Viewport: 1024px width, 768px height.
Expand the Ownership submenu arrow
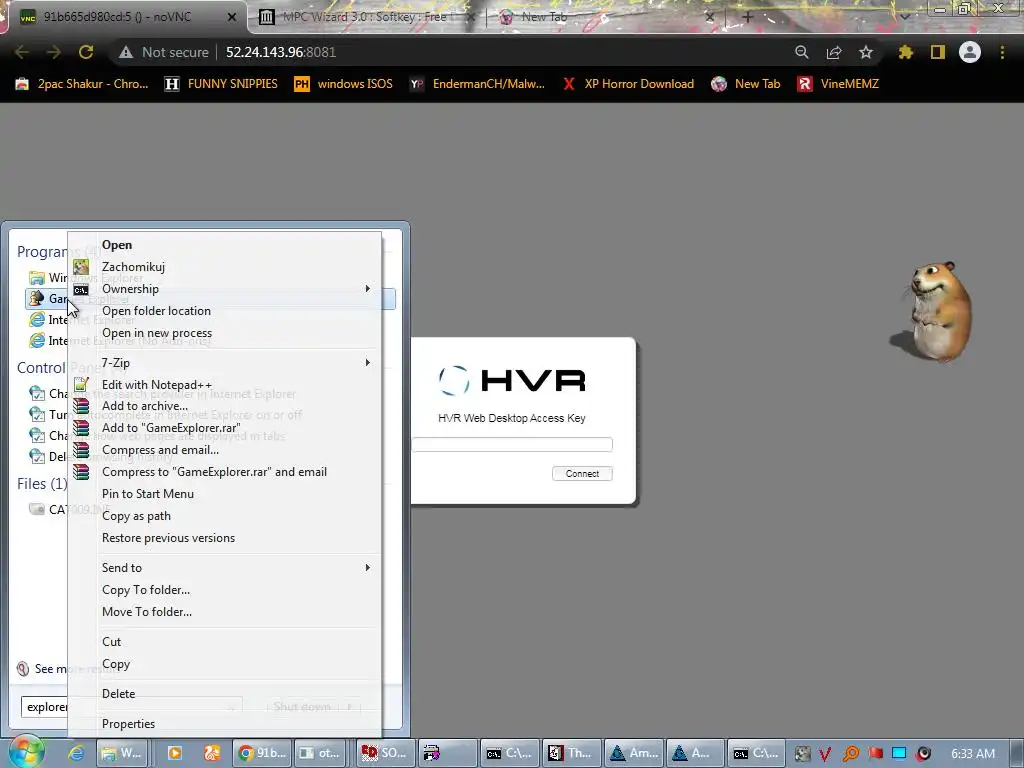pos(368,289)
